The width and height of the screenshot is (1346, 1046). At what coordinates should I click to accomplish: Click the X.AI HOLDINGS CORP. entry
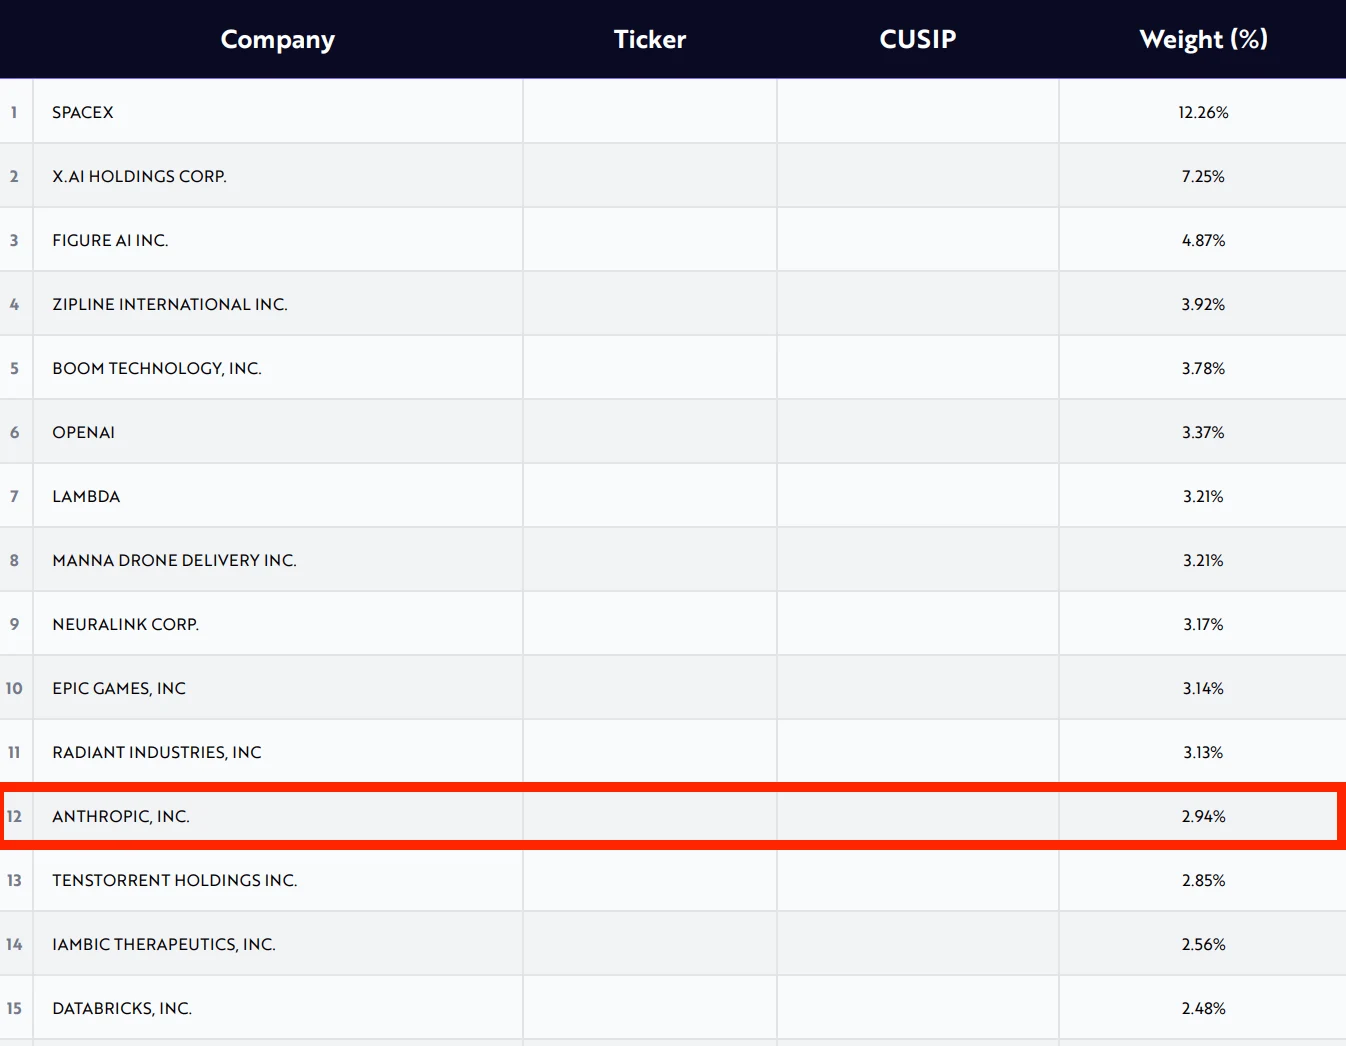139,176
